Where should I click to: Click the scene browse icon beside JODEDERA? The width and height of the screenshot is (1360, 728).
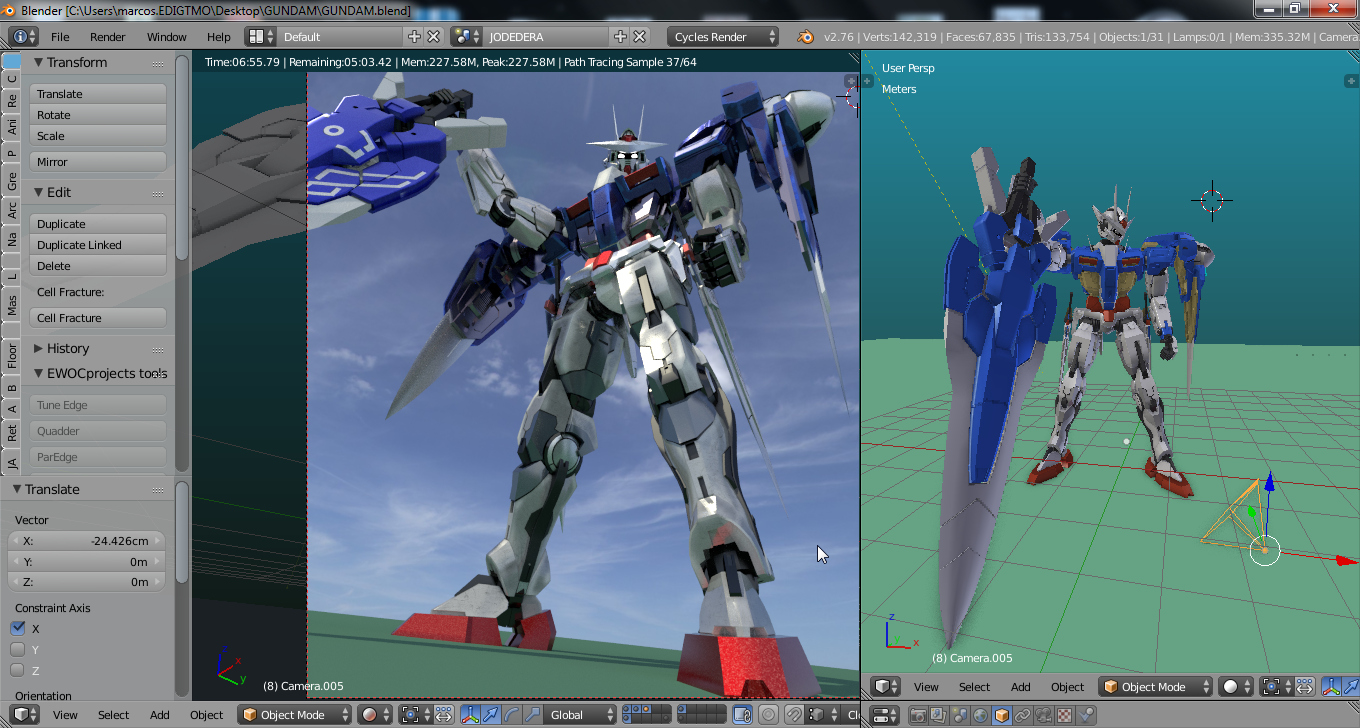pyautogui.click(x=466, y=37)
